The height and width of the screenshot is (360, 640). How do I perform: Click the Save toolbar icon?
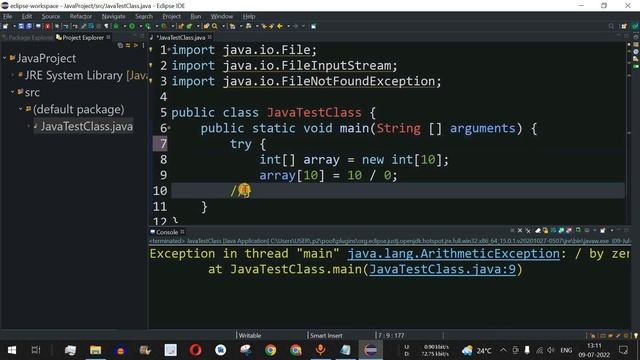click(21, 26)
